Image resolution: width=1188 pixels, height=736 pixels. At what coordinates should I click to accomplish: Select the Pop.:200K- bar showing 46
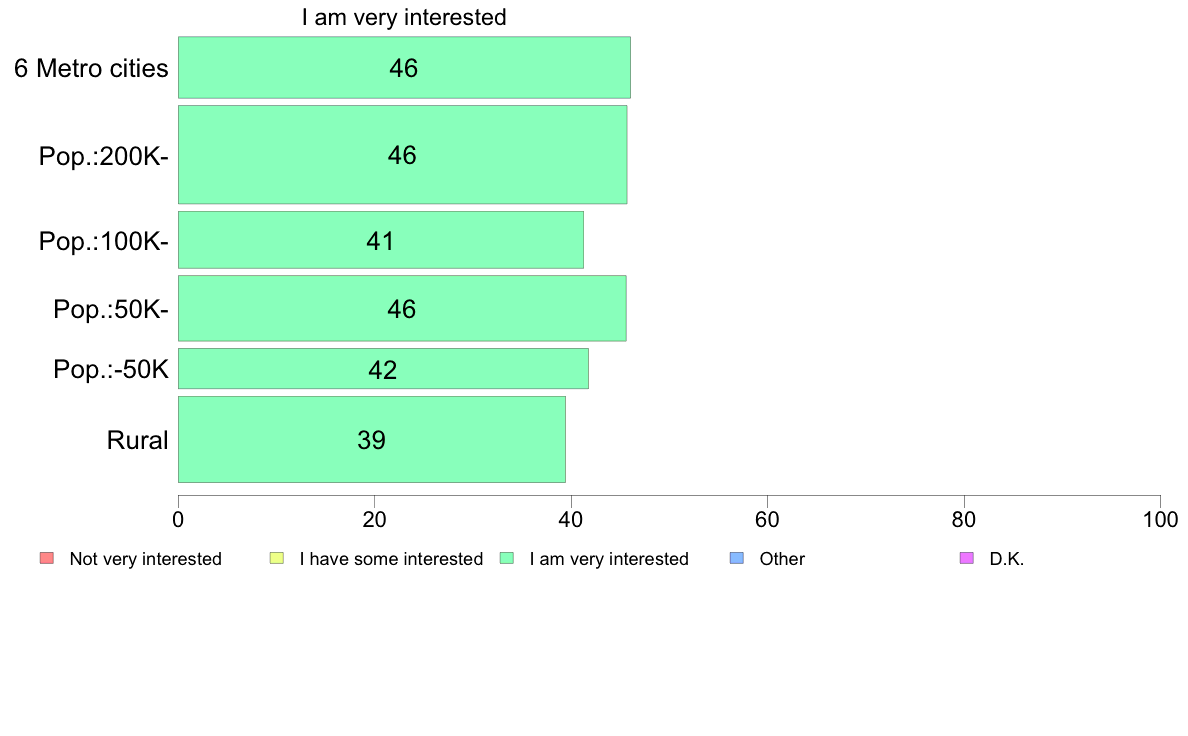coord(402,155)
